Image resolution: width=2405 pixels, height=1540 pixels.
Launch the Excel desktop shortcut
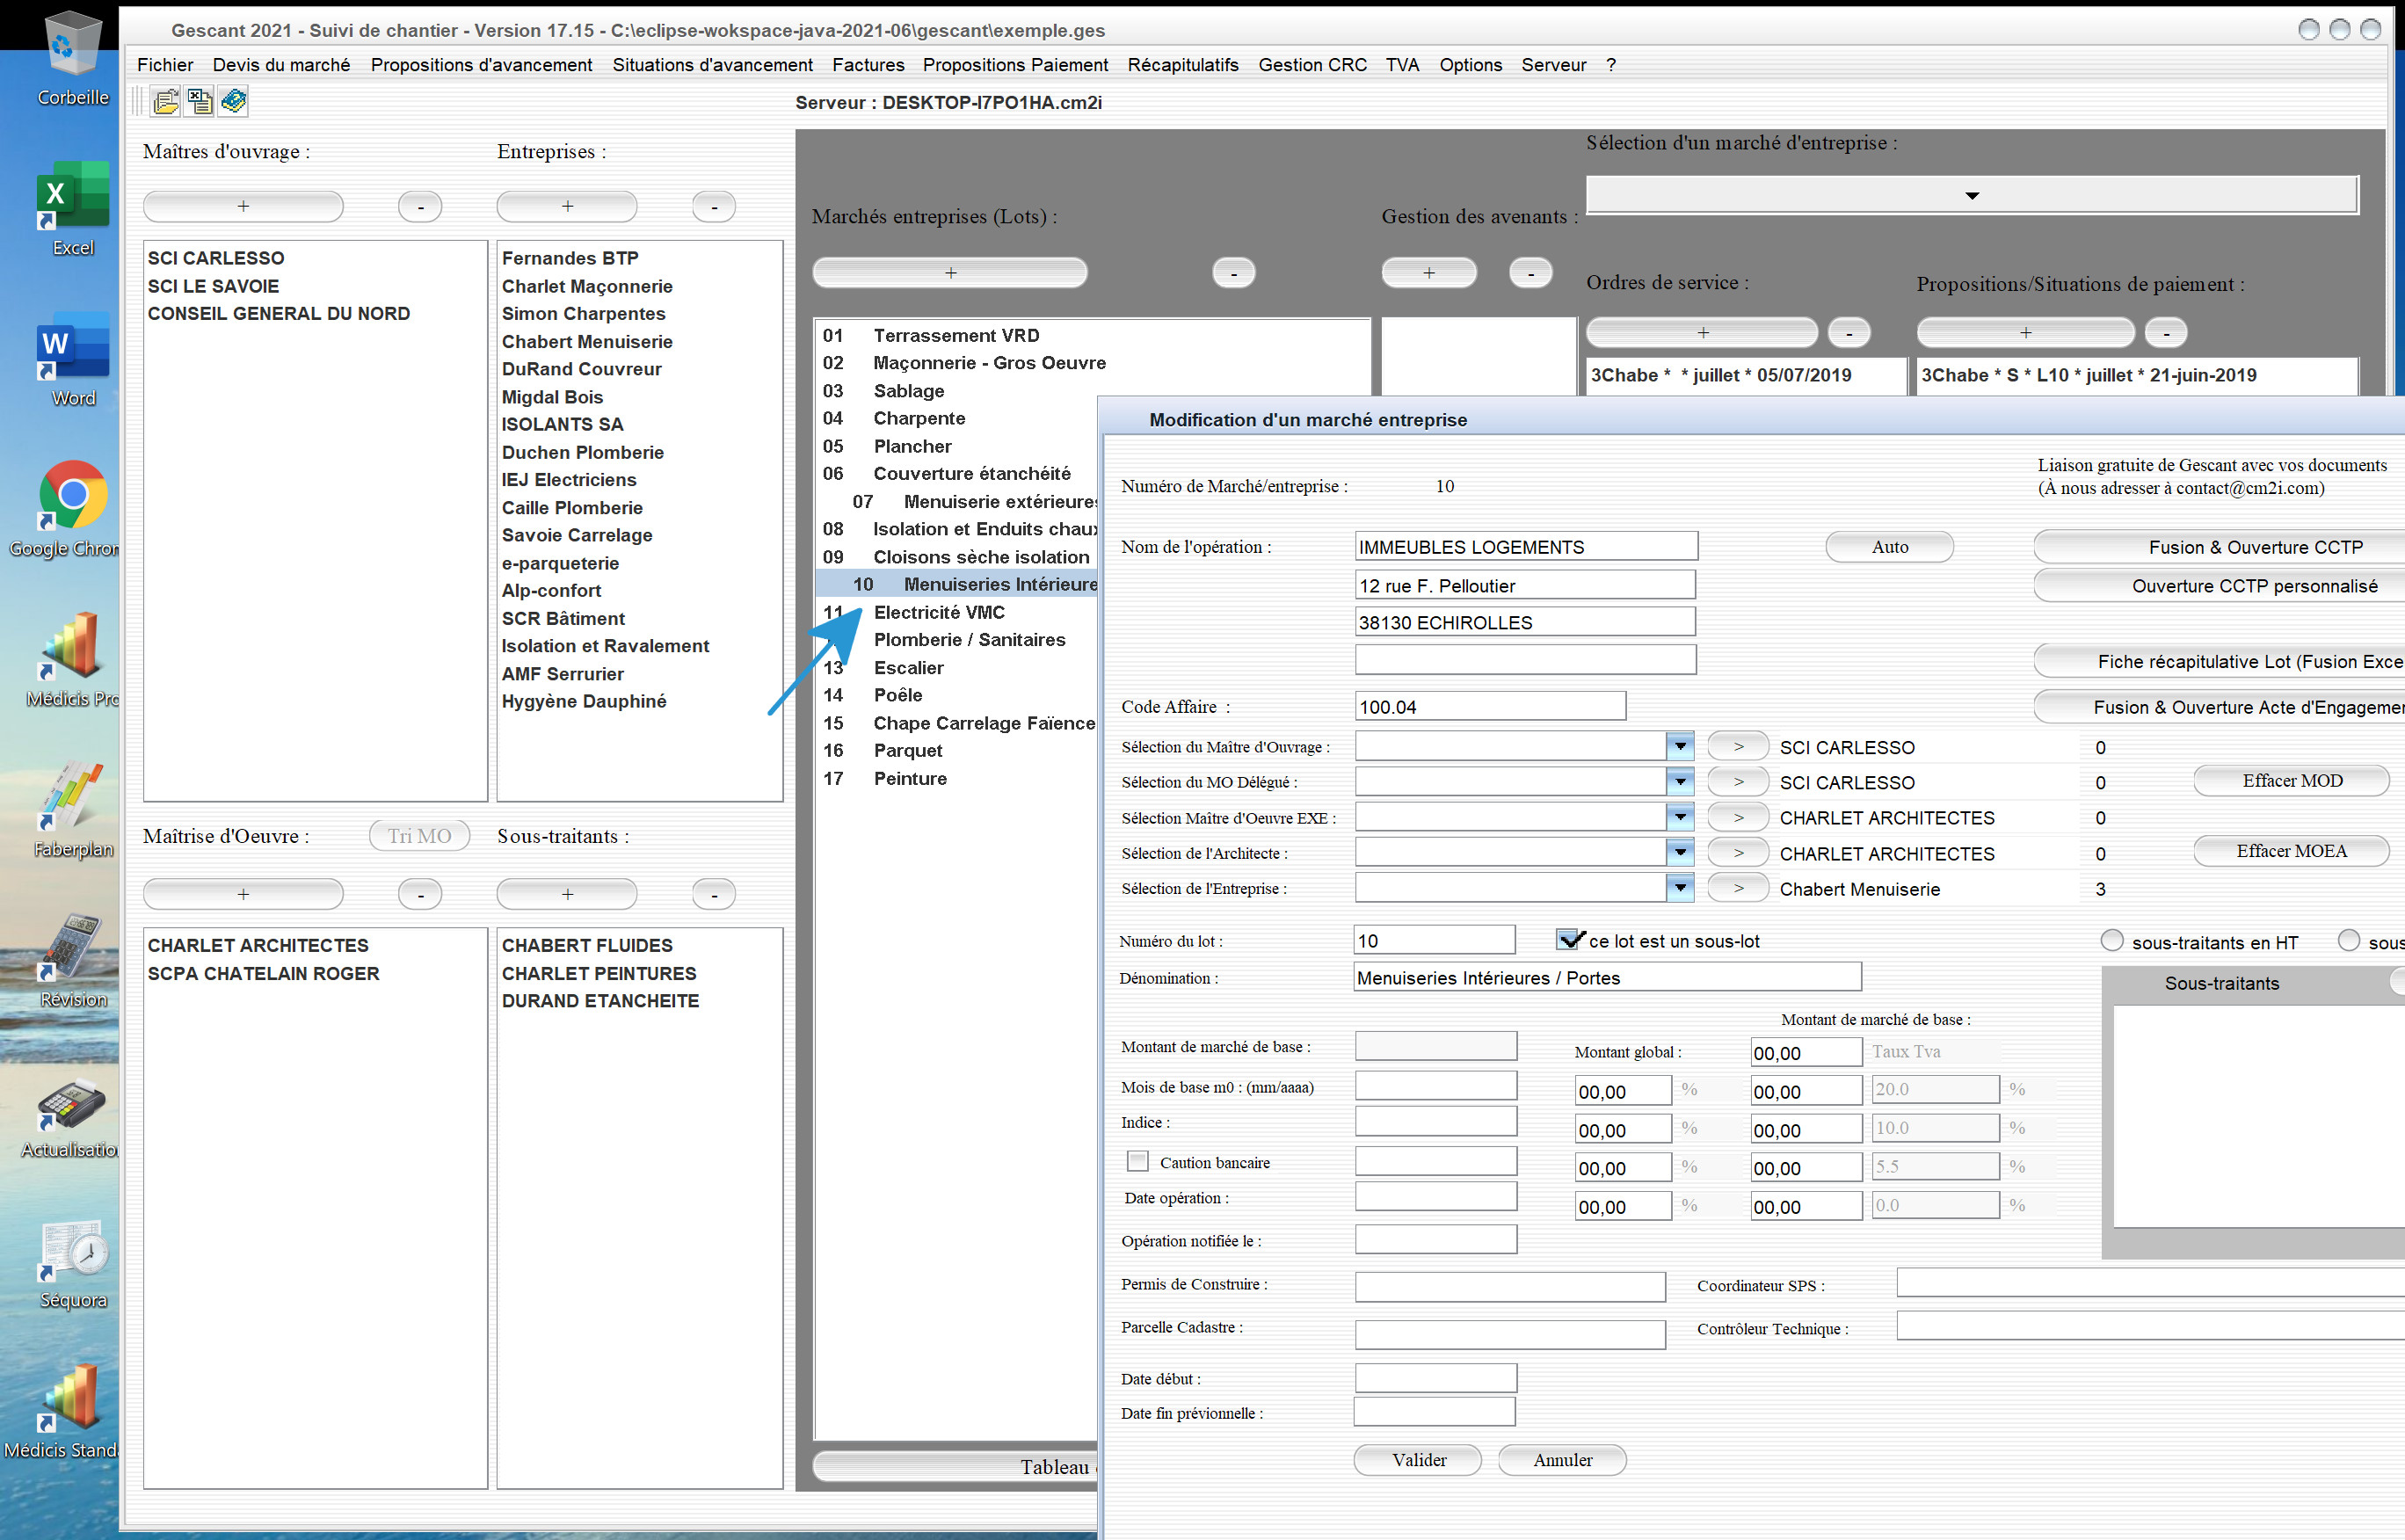pyautogui.click(x=73, y=208)
